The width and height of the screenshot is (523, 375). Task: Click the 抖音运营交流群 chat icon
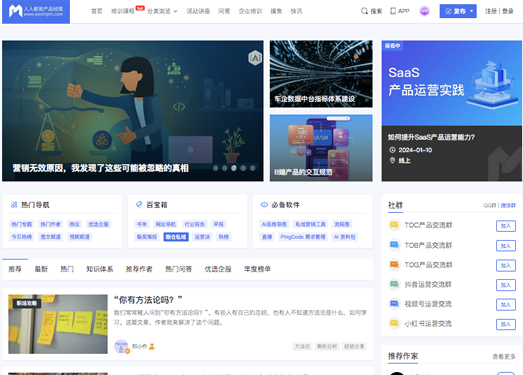(394, 284)
